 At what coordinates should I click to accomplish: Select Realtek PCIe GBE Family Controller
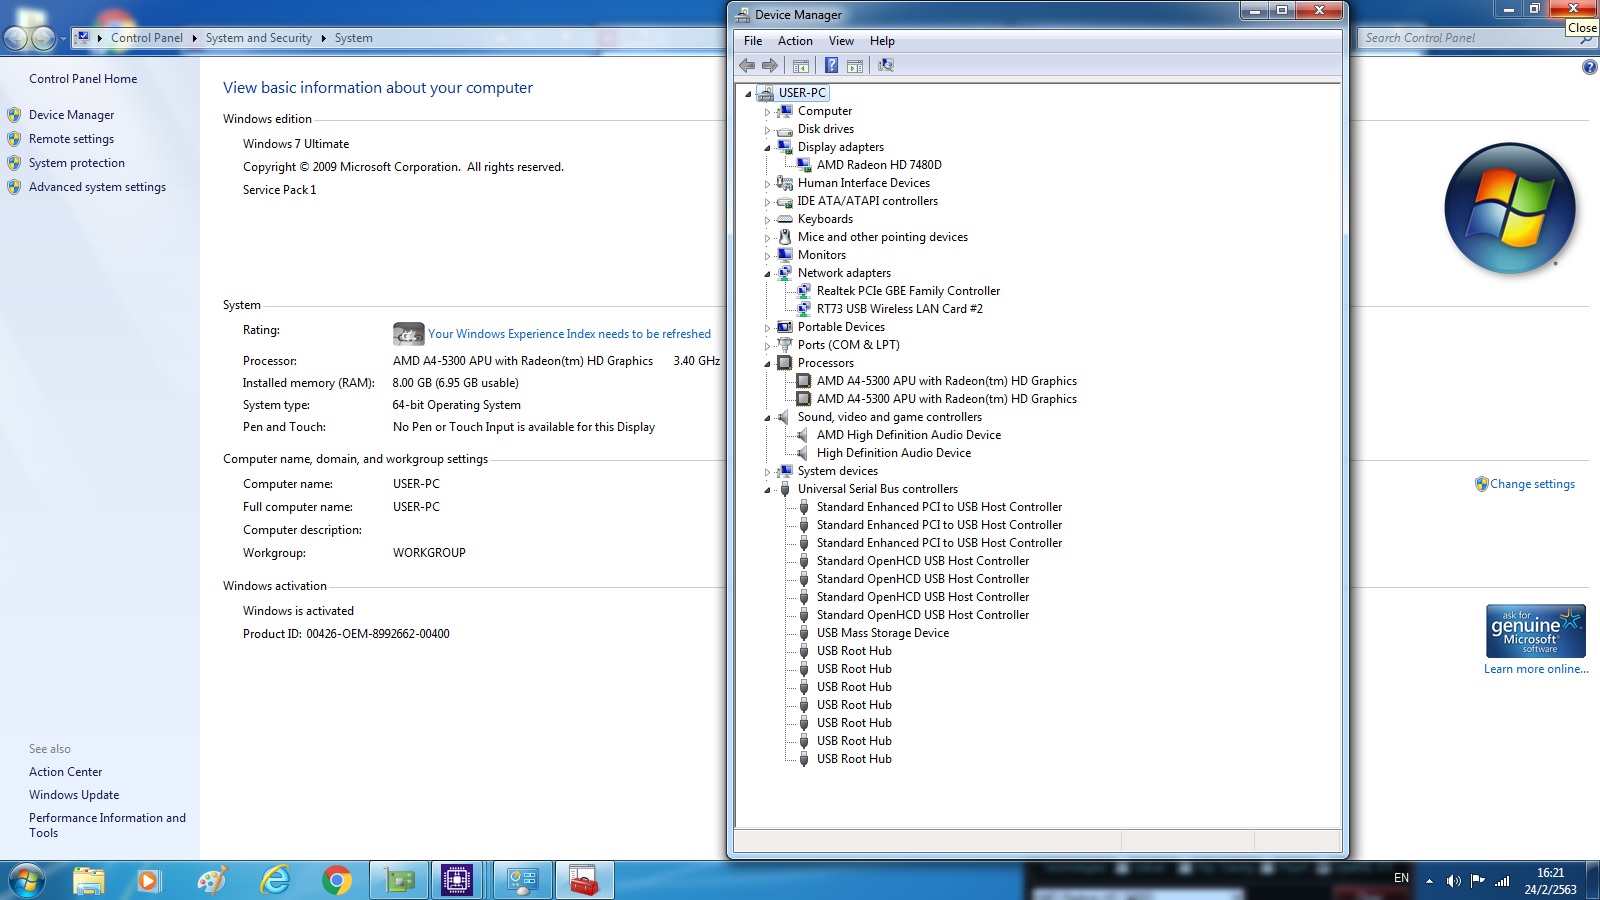(x=908, y=291)
